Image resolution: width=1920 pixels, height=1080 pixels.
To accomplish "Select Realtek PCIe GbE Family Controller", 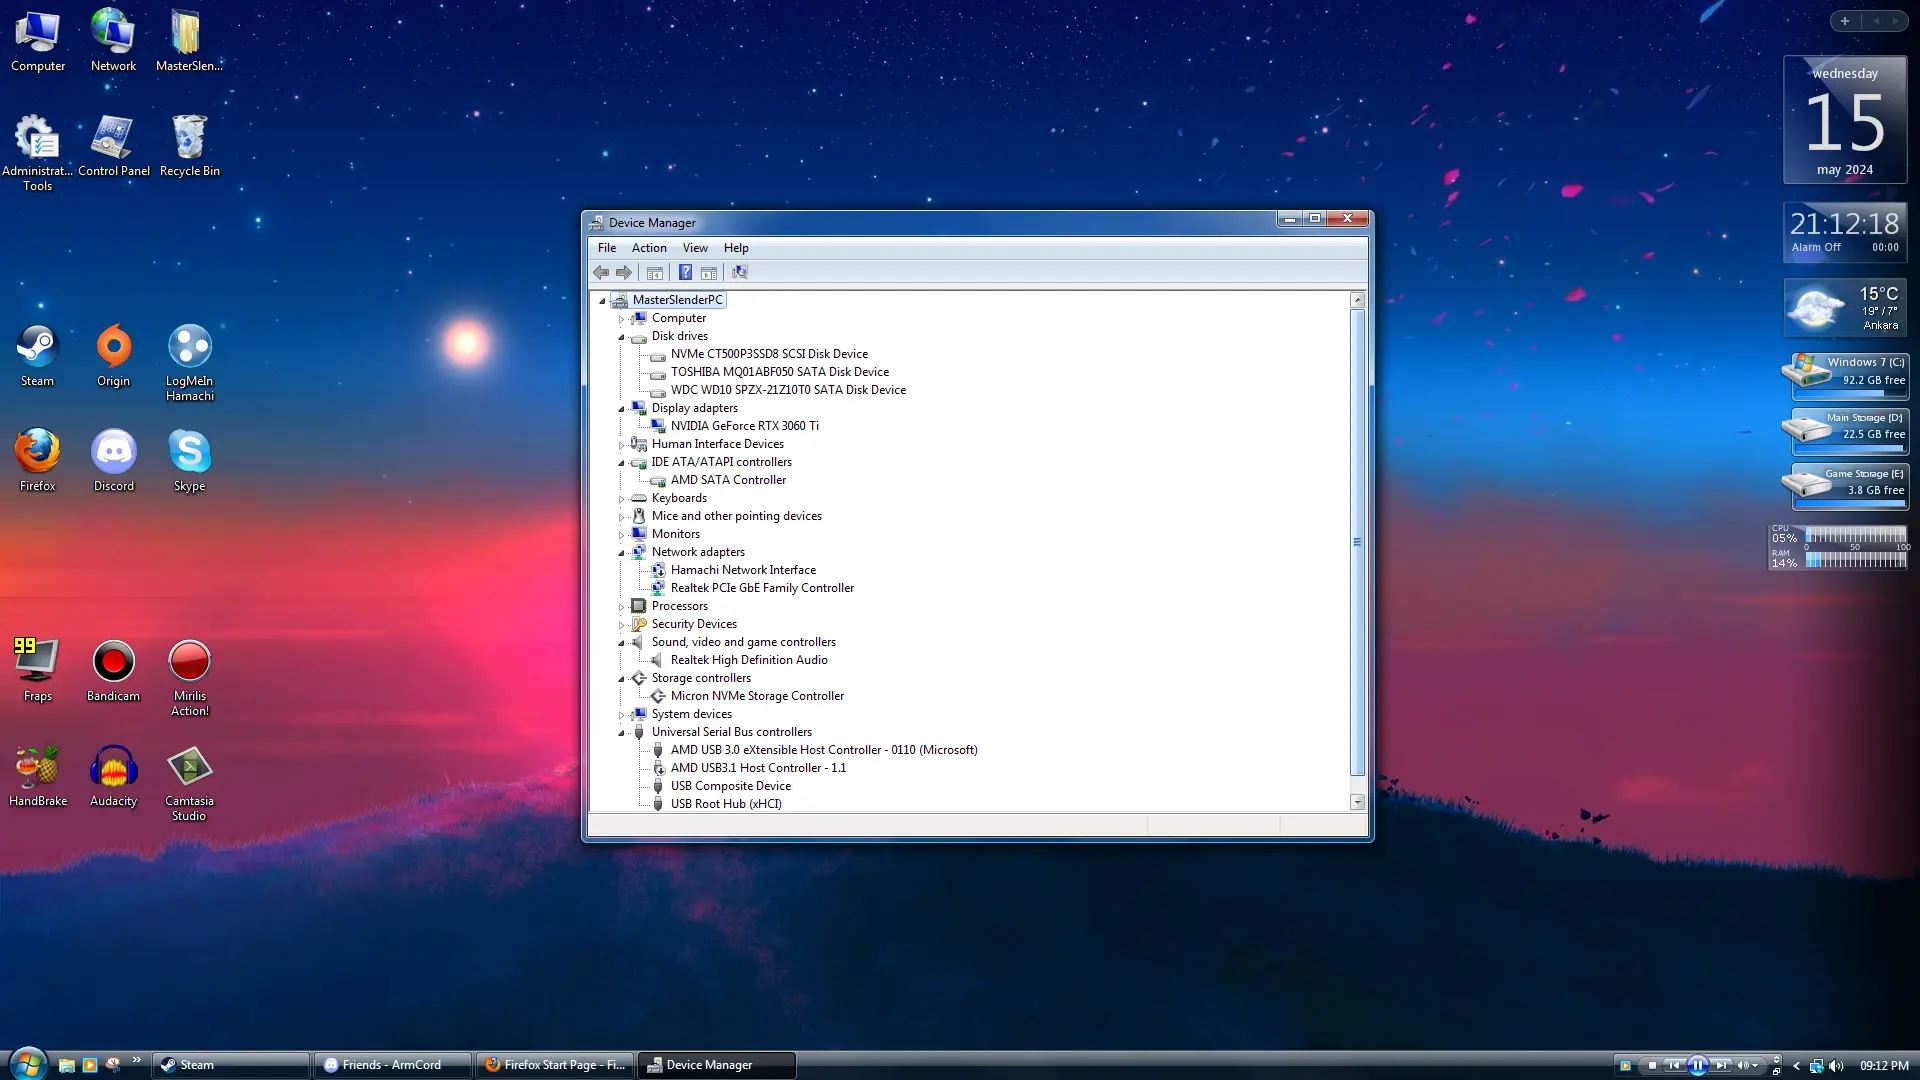I will tap(762, 588).
